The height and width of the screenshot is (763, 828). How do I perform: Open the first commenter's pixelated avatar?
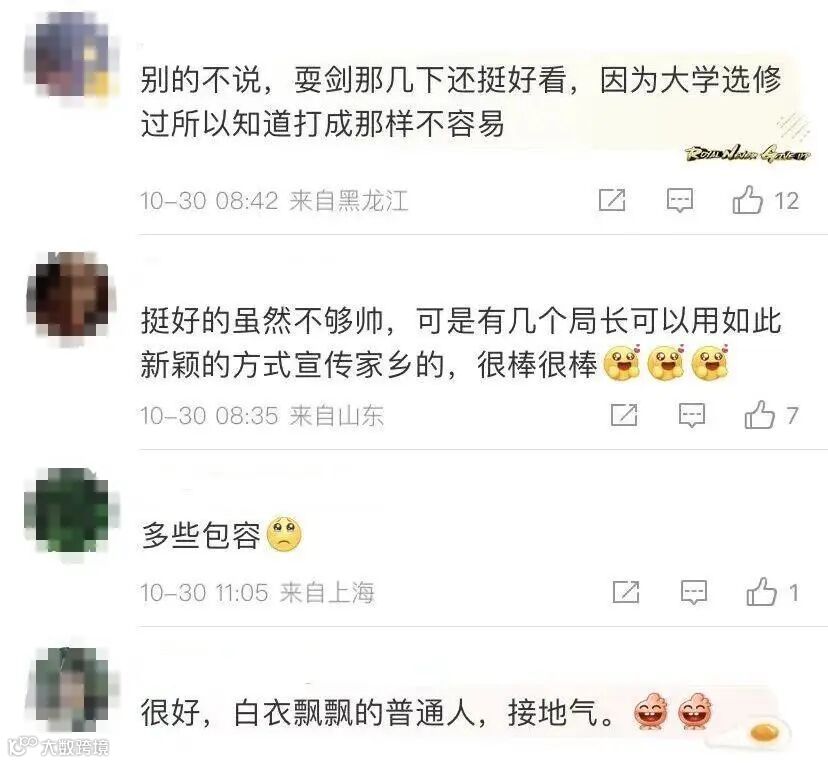(72, 55)
